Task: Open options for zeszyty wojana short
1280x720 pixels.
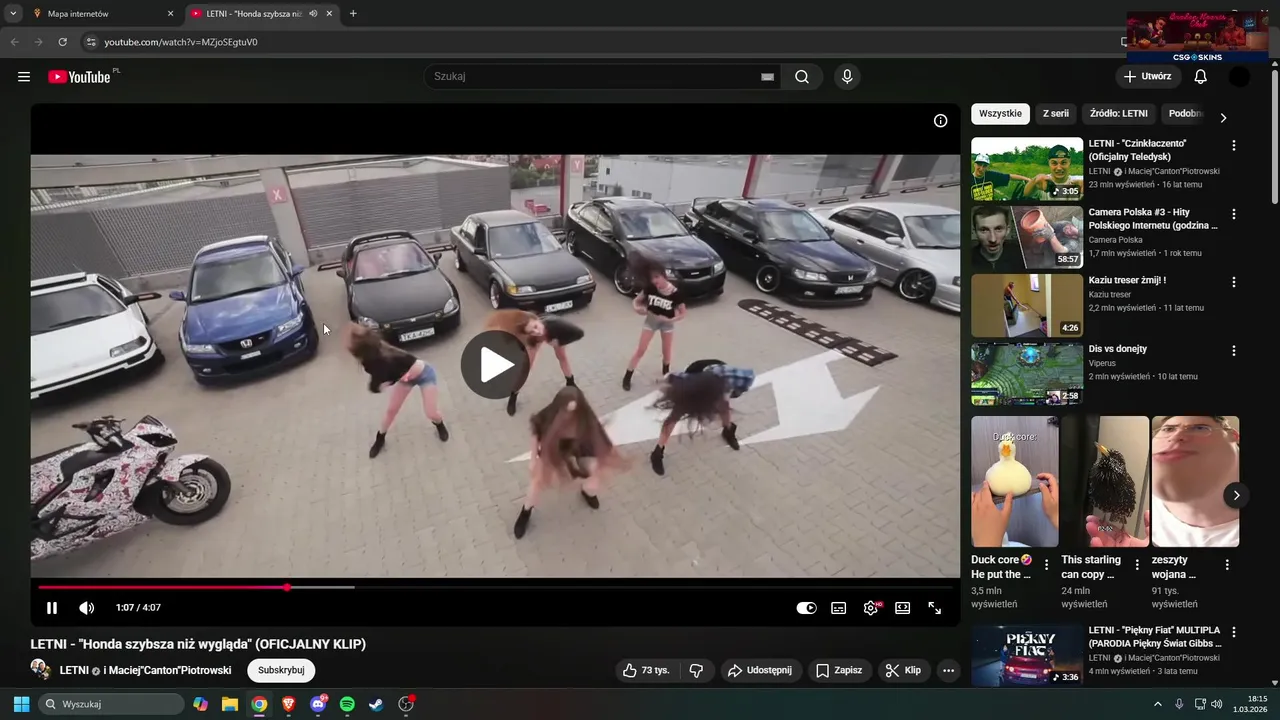Action: point(1227,565)
